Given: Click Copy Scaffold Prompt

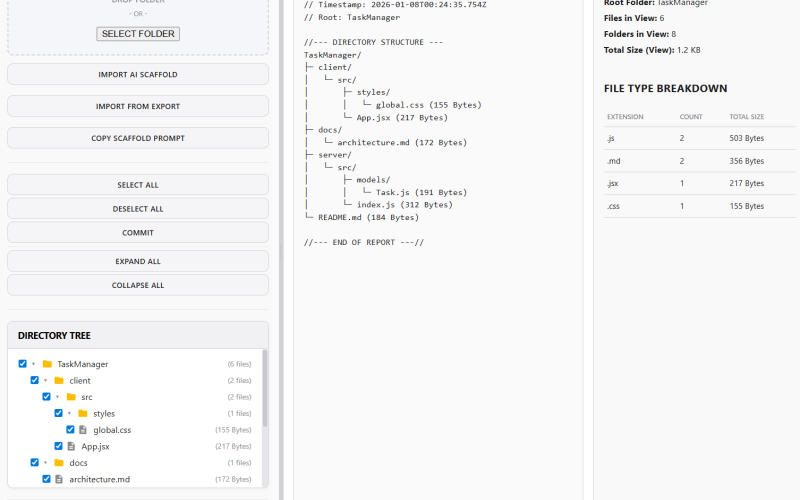Looking at the screenshot, I should pos(138,138).
